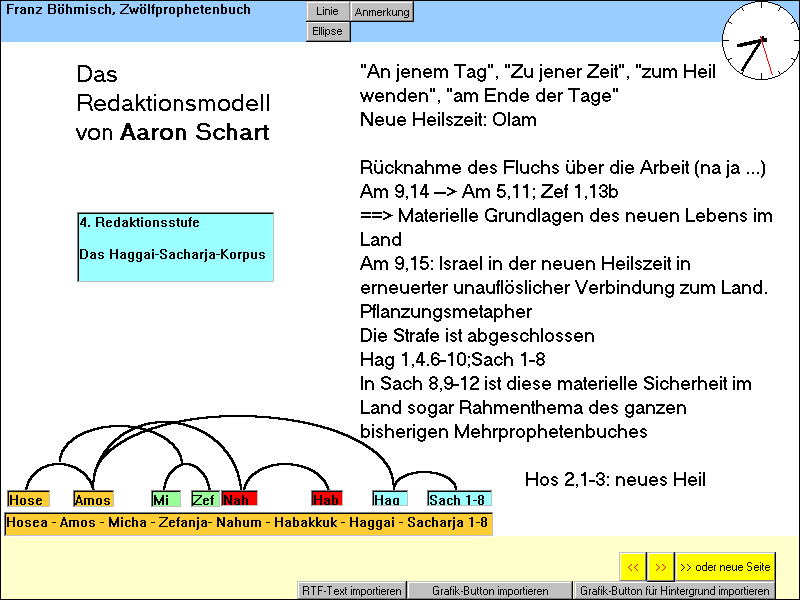Open the Anmerkung annotation tool

point(383,12)
